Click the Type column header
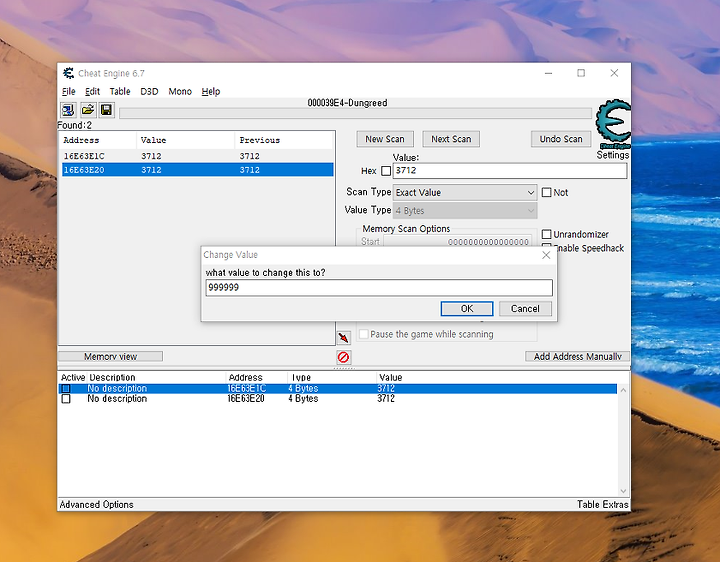The width and height of the screenshot is (720, 562). click(x=332, y=377)
